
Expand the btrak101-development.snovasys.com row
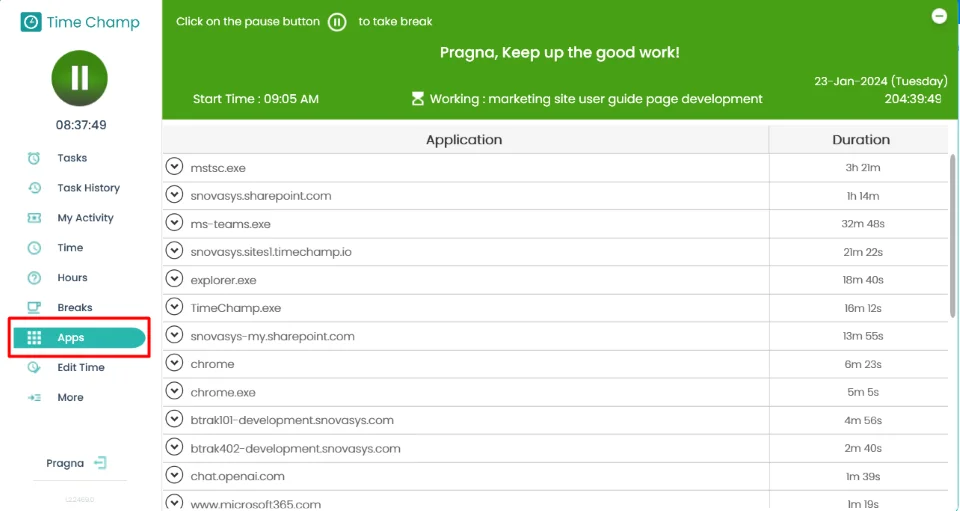tap(174, 419)
